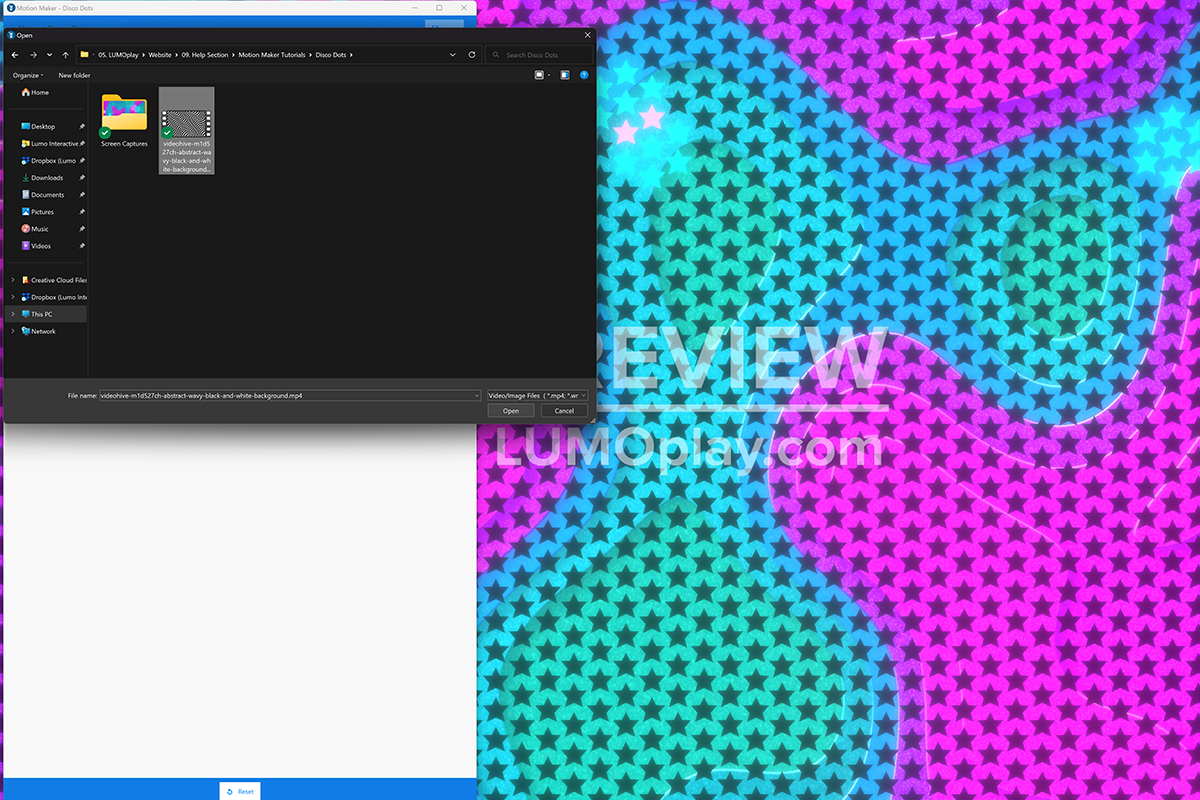
Task: Open the pinned Lumo Interactive folder
Action: [49, 143]
